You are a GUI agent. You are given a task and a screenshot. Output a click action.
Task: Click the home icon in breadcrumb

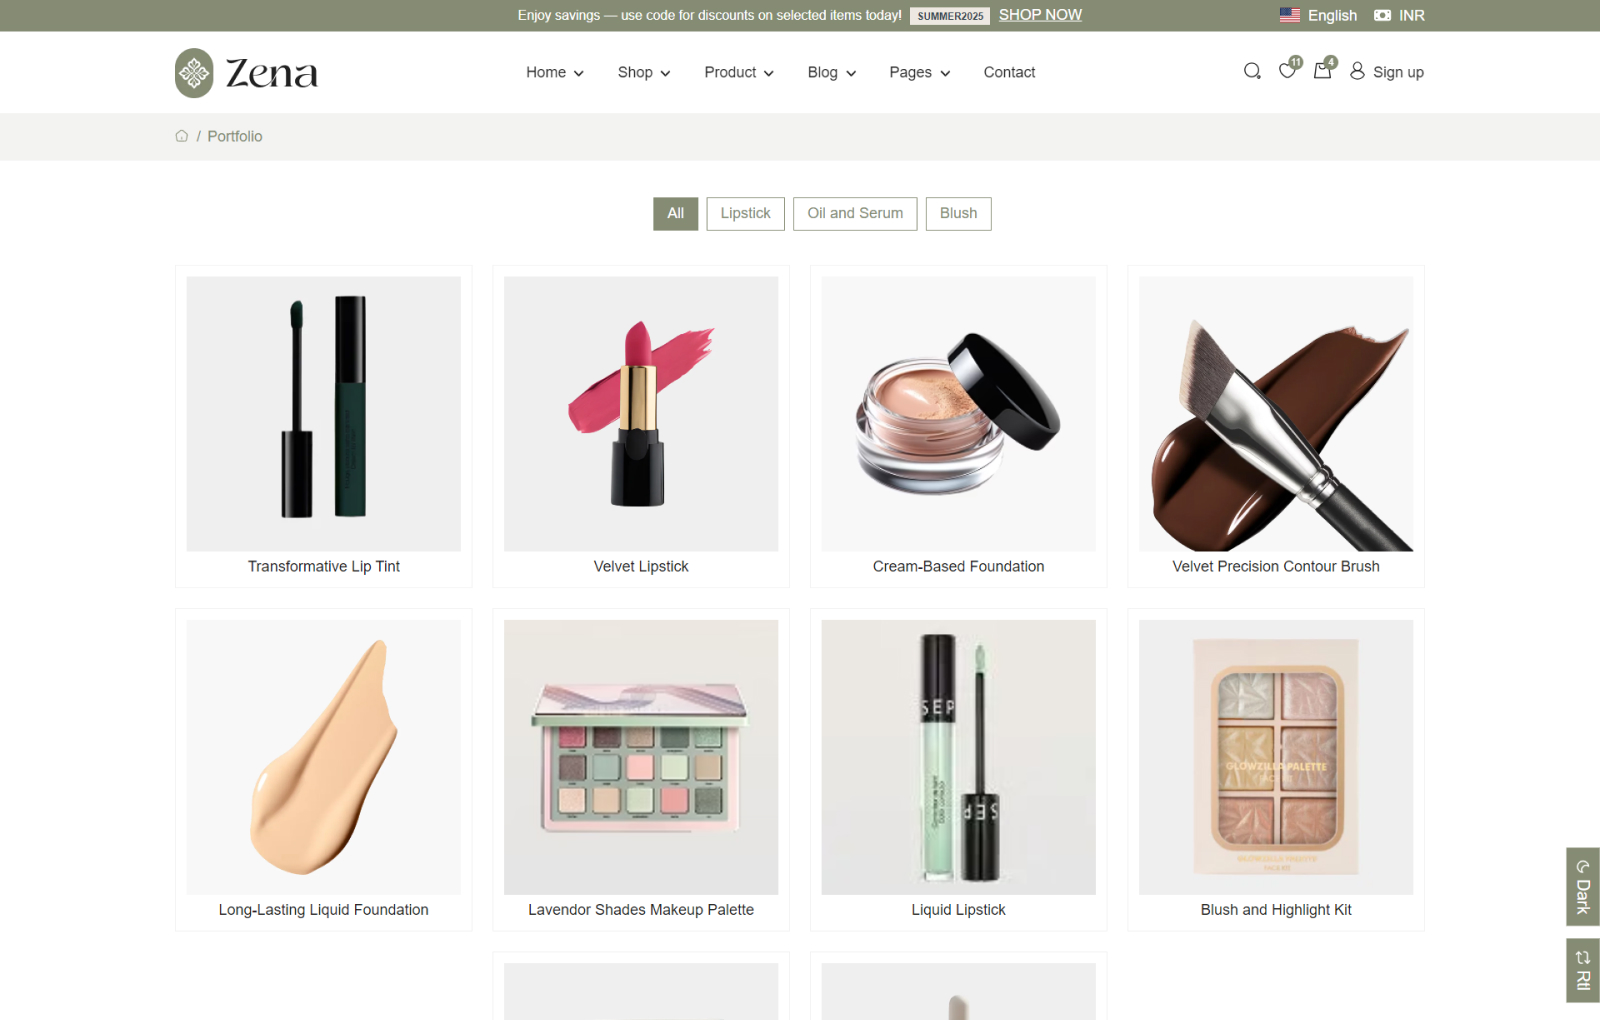(x=181, y=136)
